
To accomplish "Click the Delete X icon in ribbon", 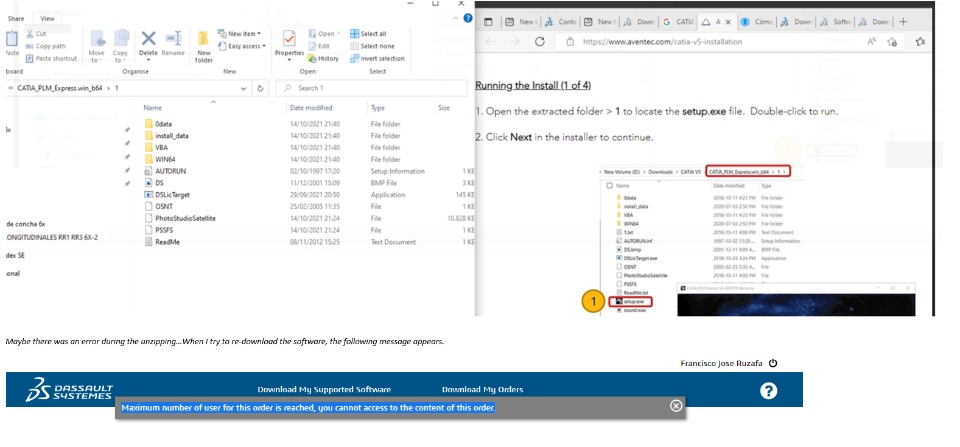I will pos(148,39).
